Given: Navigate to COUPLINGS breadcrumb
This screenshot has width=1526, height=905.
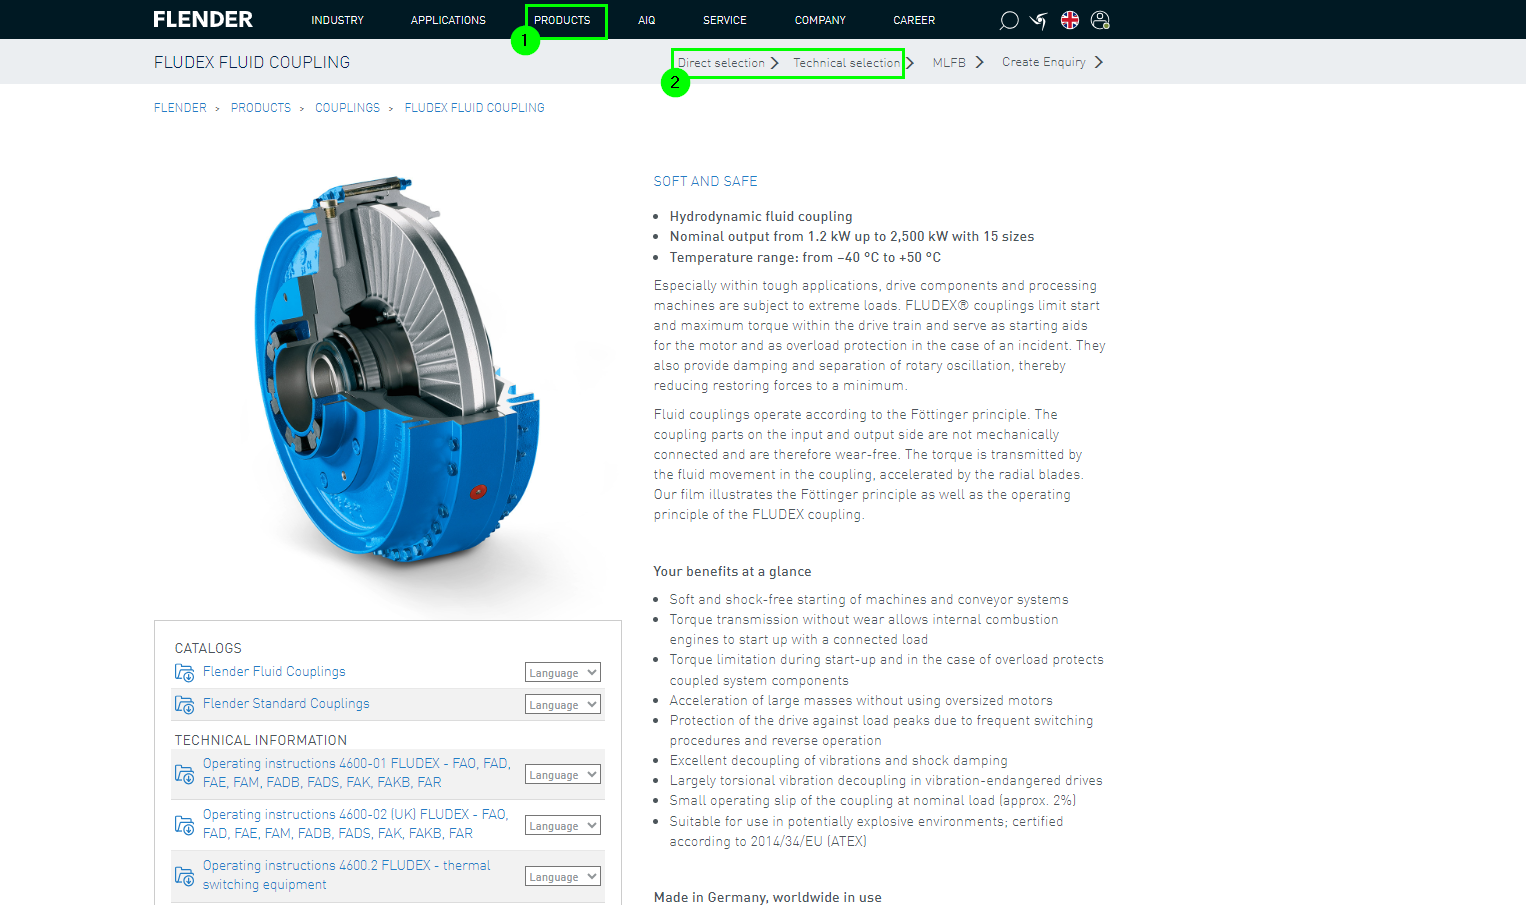Looking at the screenshot, I should [x=347, y=108].
